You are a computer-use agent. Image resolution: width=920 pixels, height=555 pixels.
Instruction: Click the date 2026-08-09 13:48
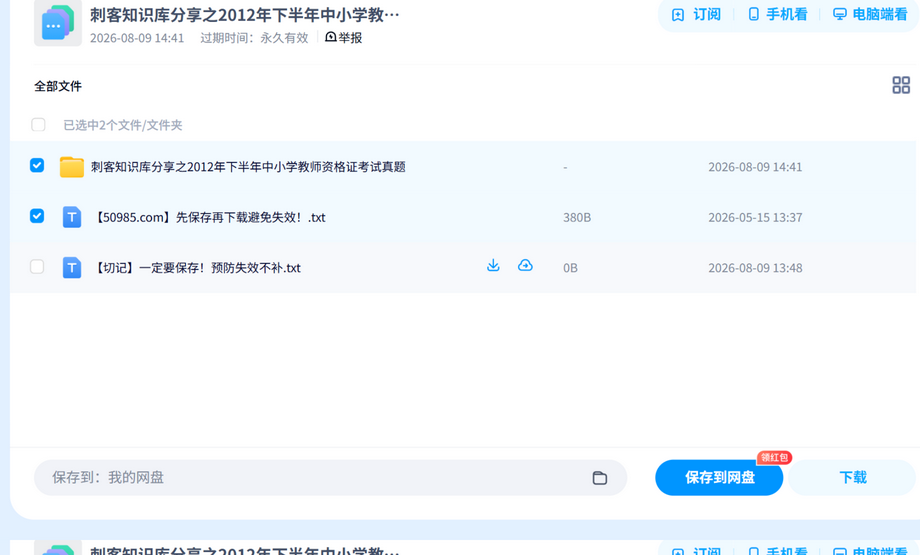tap(755, 268)
